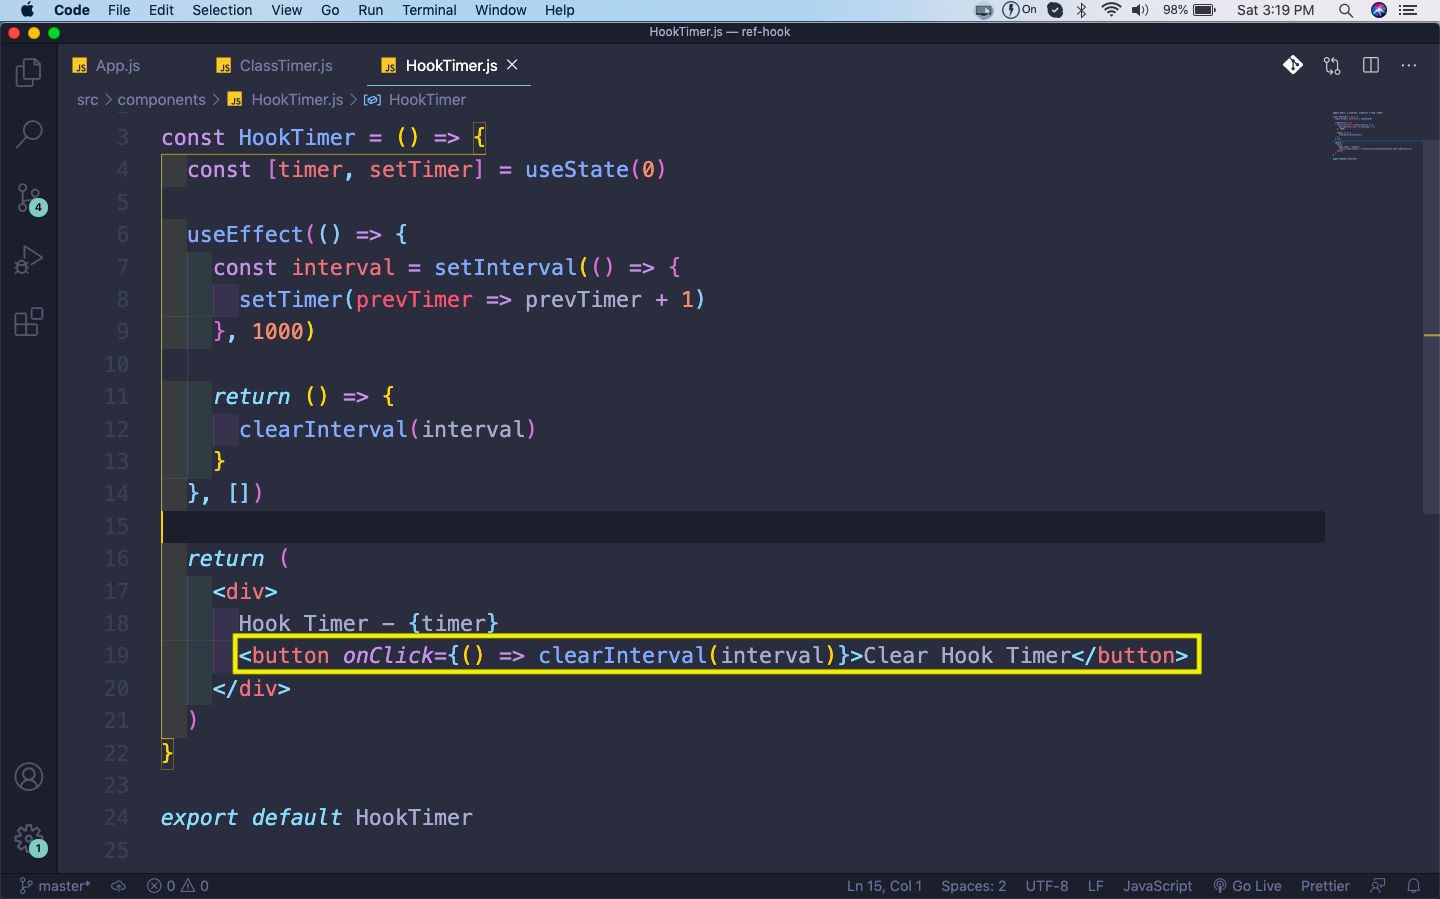Click the GitLens diamond icon in editor toolbar
Screen dimensions: 1440x899
[1293, 65]
